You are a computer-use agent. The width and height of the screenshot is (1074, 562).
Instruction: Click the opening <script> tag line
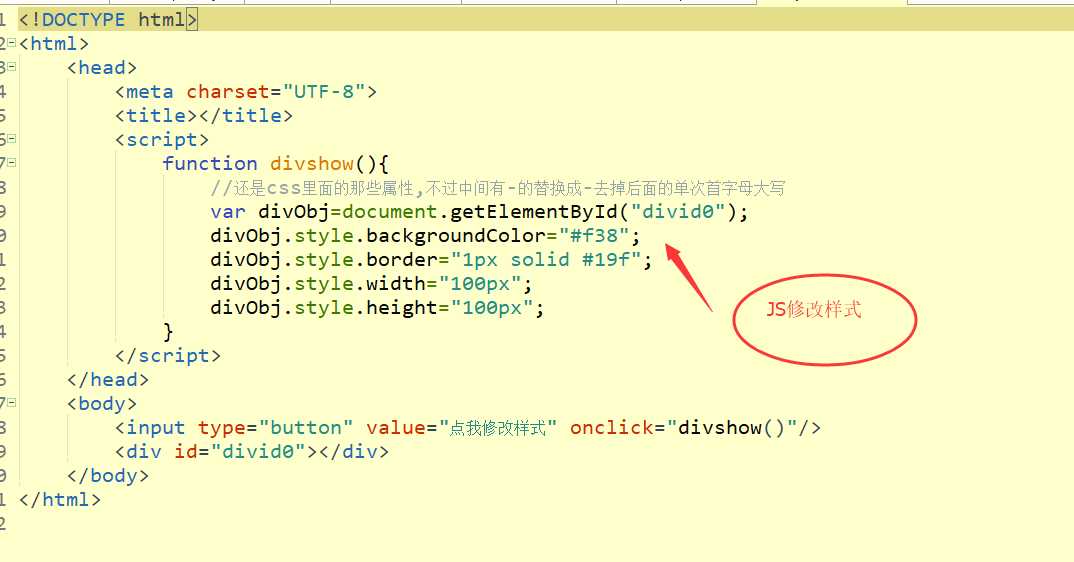click(x=162, y=140)
